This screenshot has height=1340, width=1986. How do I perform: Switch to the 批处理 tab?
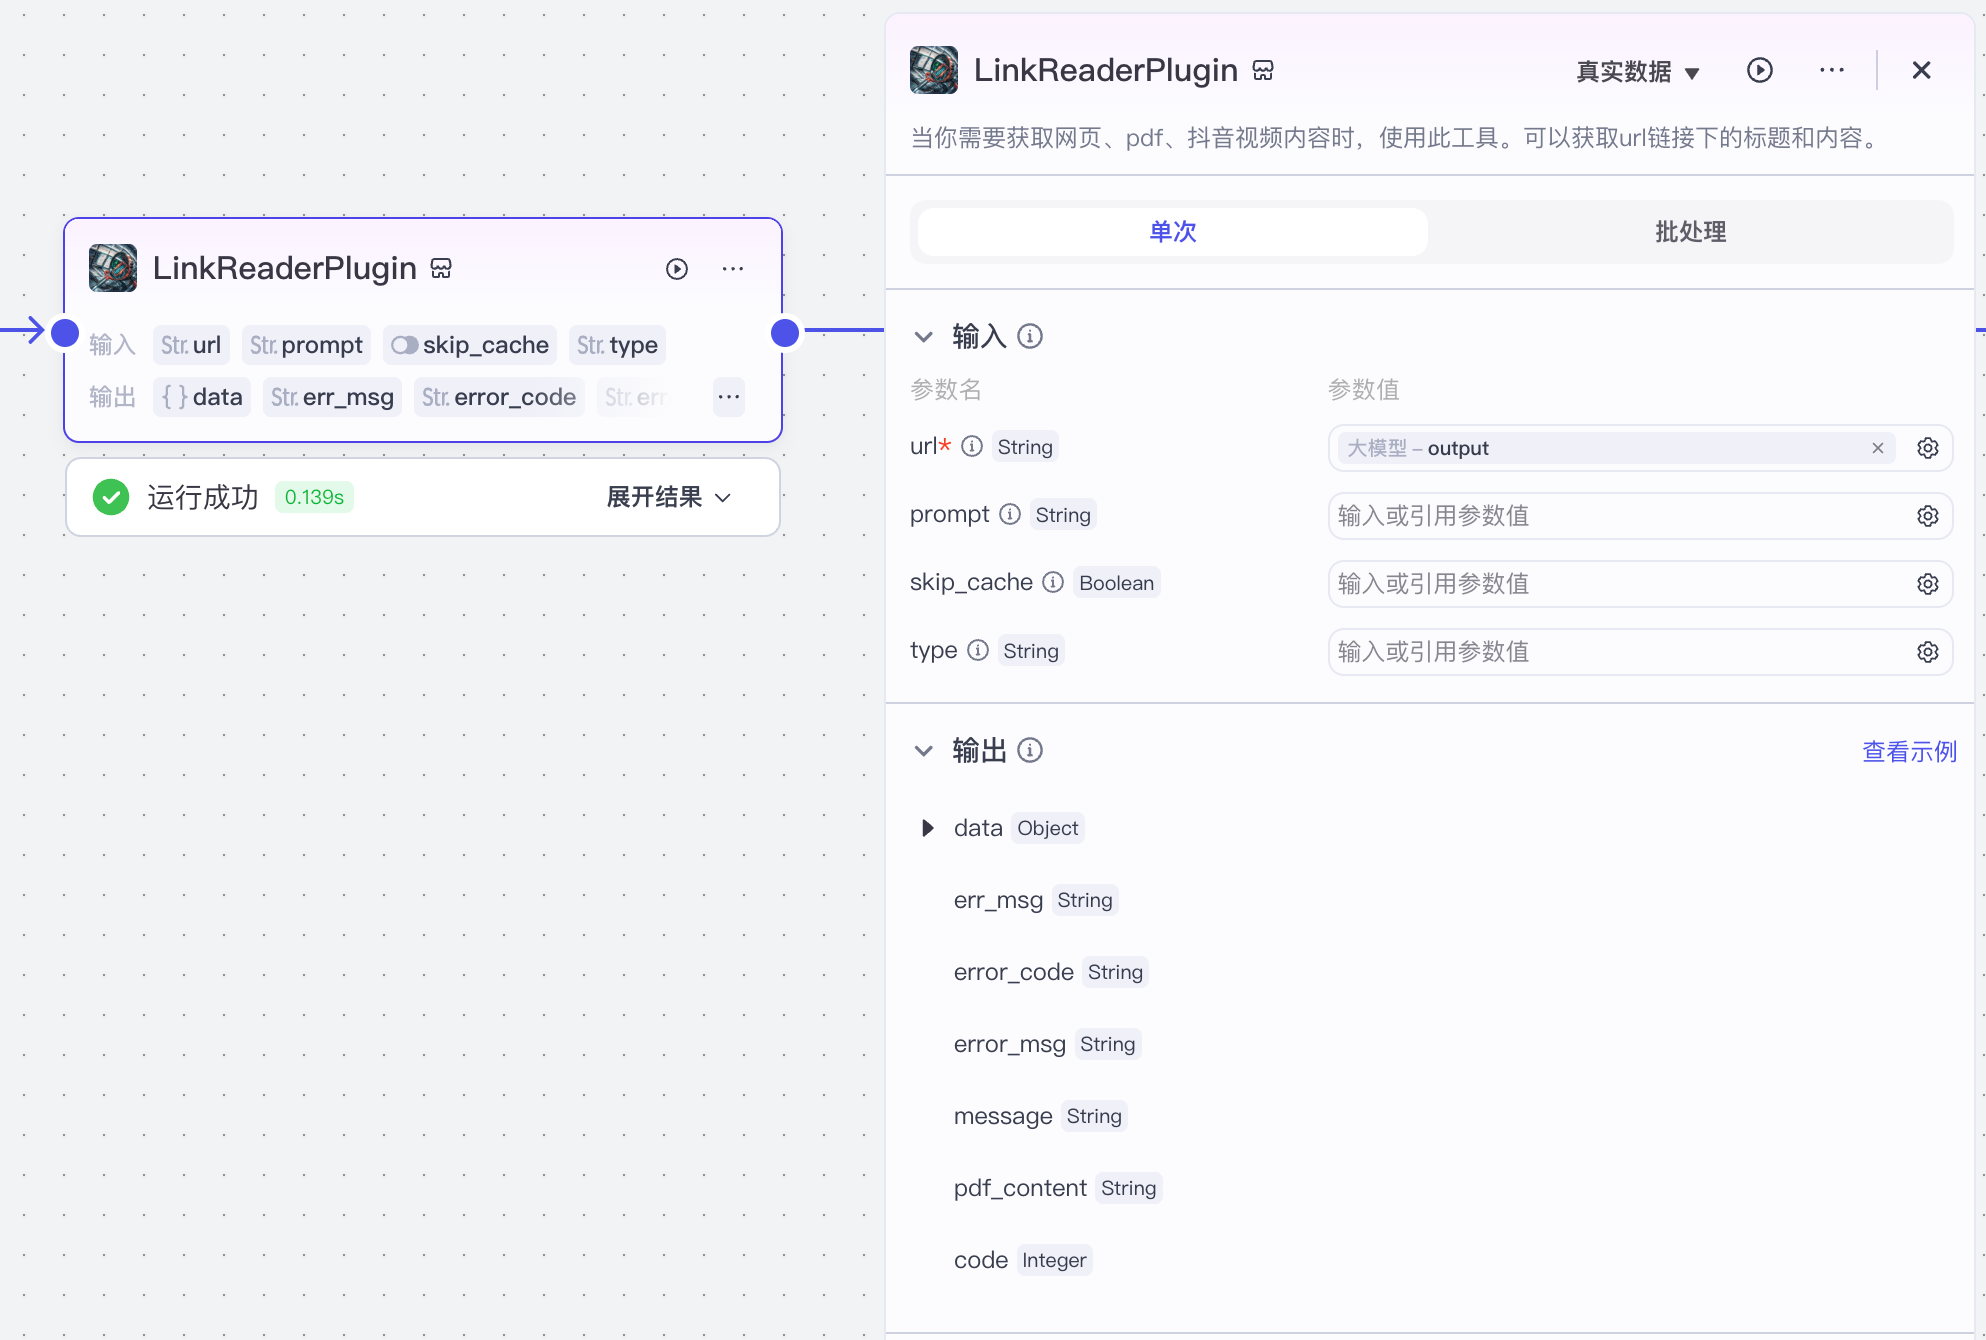(x=1690, y=232)
